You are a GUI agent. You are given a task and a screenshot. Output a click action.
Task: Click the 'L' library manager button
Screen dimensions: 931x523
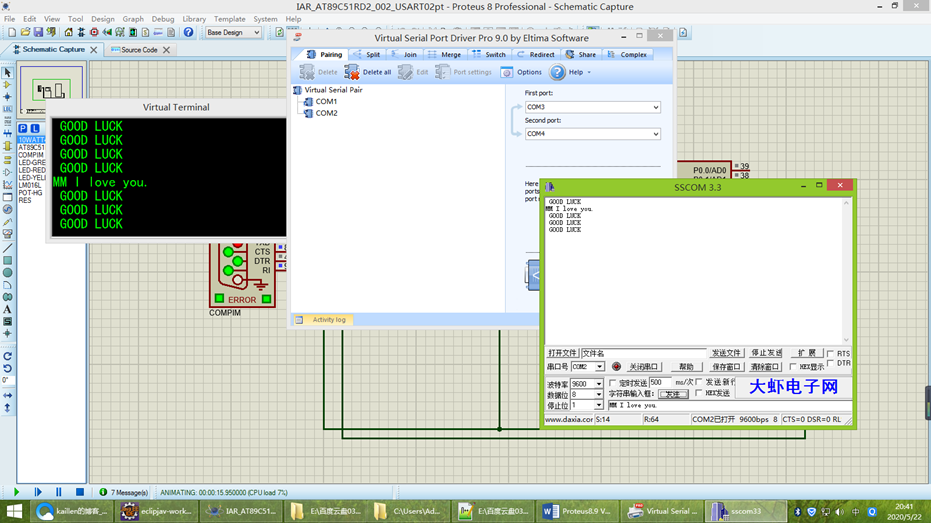[35, 128]
